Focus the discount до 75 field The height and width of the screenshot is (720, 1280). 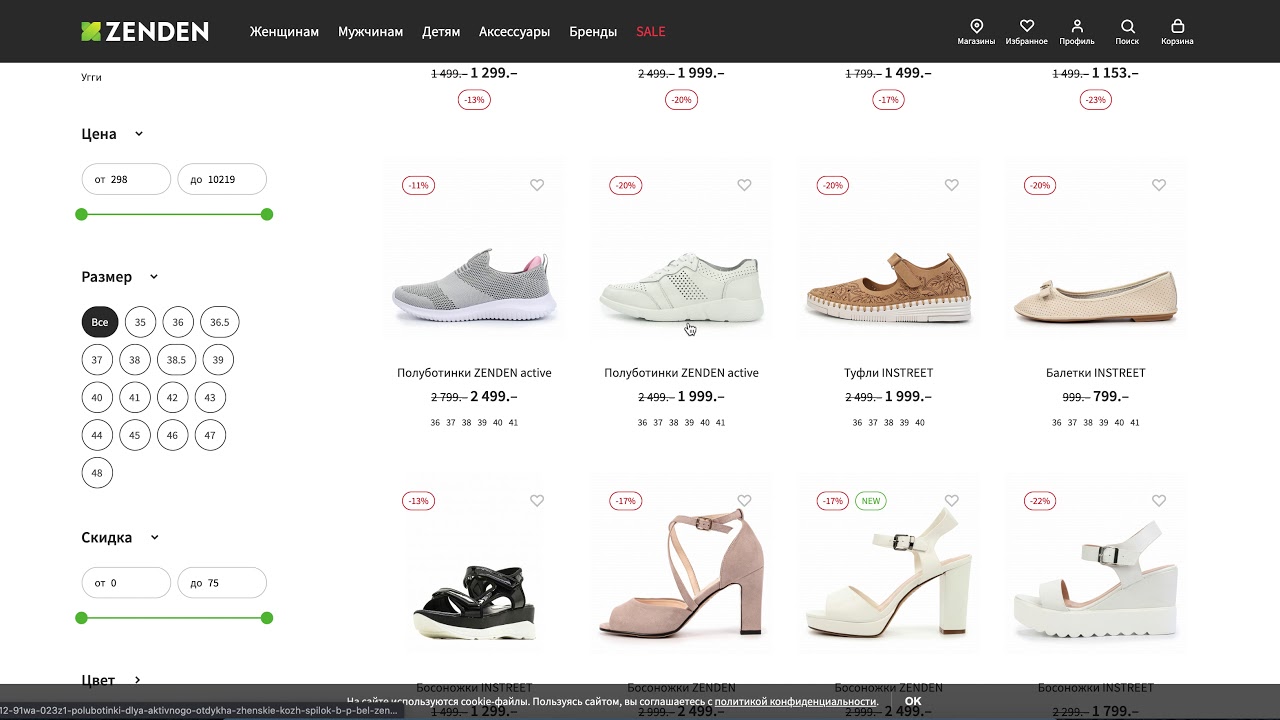click(222, 583)
